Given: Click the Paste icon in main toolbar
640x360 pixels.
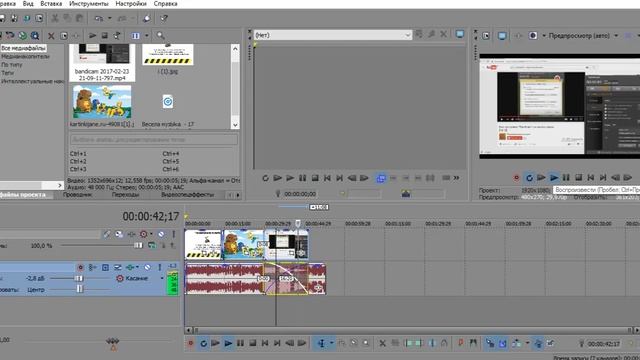Looking at the screenshot, I should pos(80,18).
